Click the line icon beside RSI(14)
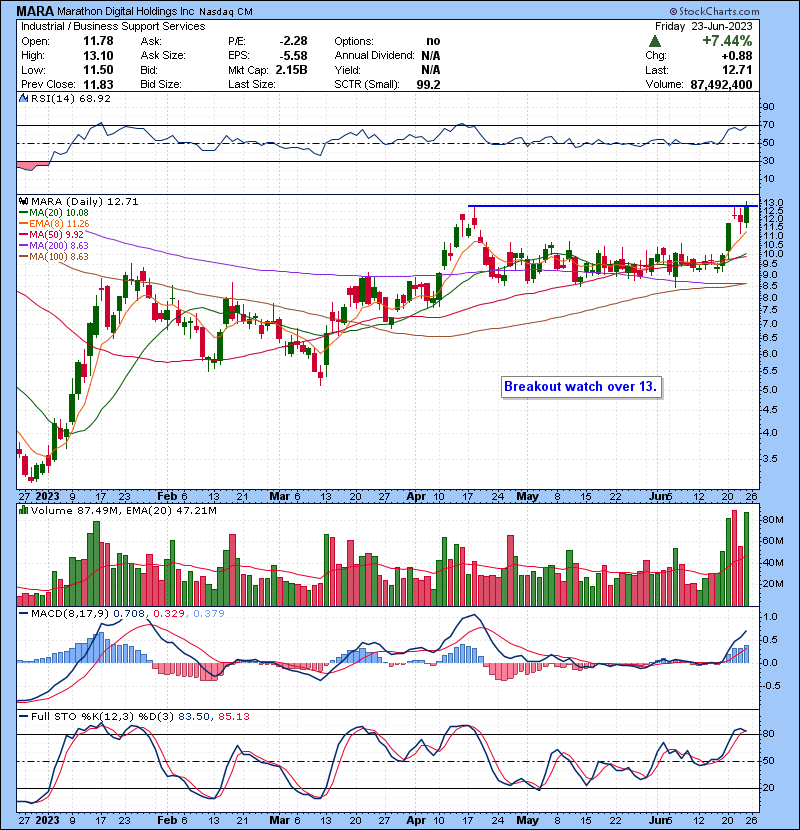The height and width of the screenshot is (830, 800). [23, 98]
